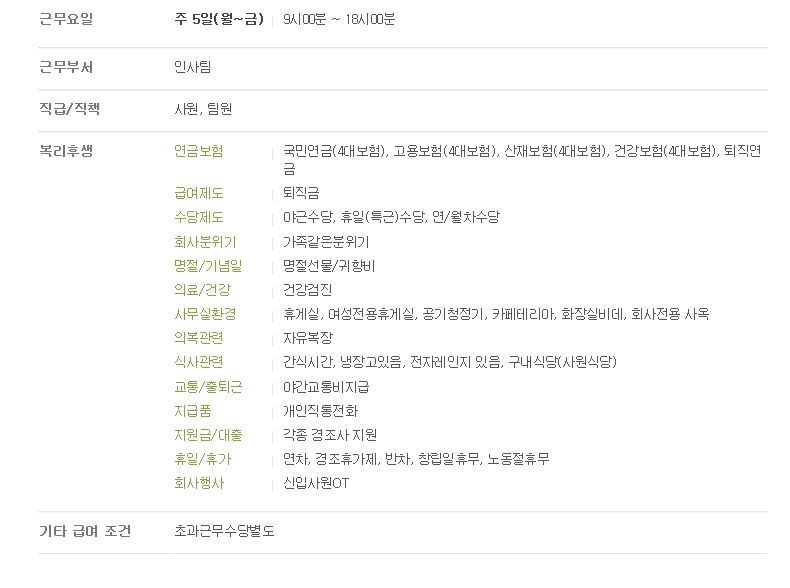The height and width of the screenshot is (588, 790).
Task: Click the 식사관련 category label
Action: coord(199,362)
